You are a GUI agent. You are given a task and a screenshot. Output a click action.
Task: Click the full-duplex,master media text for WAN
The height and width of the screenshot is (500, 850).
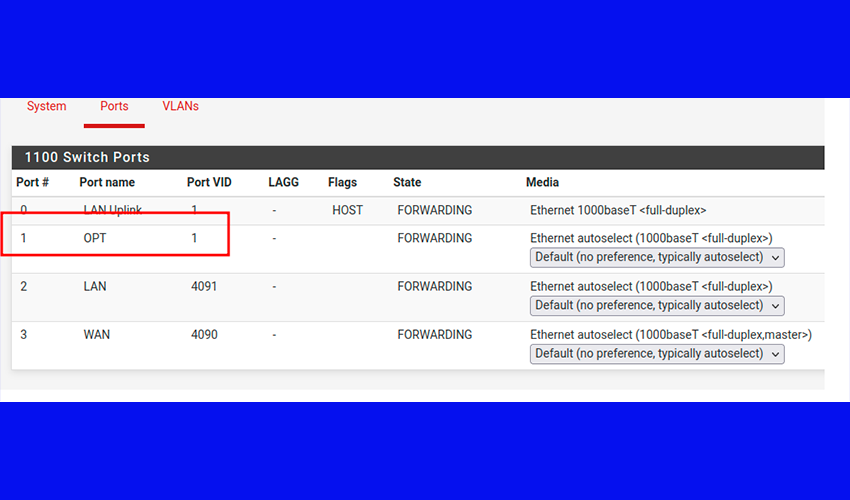671,335
